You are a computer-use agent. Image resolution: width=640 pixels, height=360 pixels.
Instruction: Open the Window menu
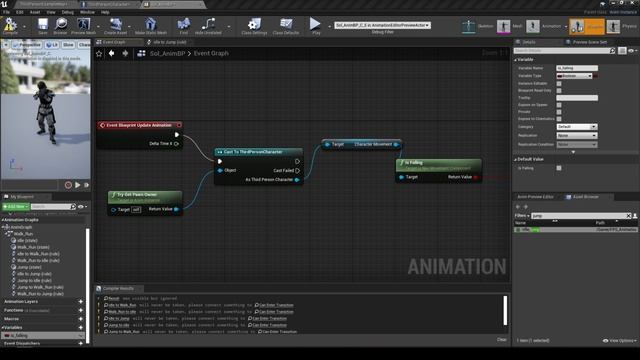tap(87, 12)
